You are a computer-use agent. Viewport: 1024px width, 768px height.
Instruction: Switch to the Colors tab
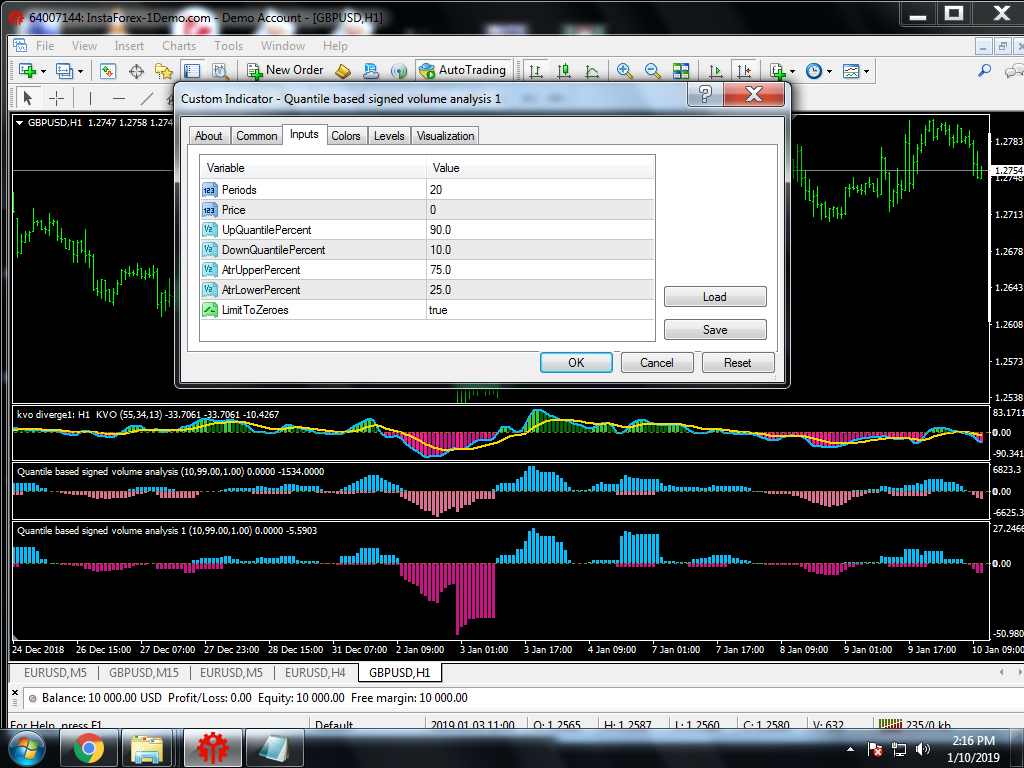tap(346, 136)
